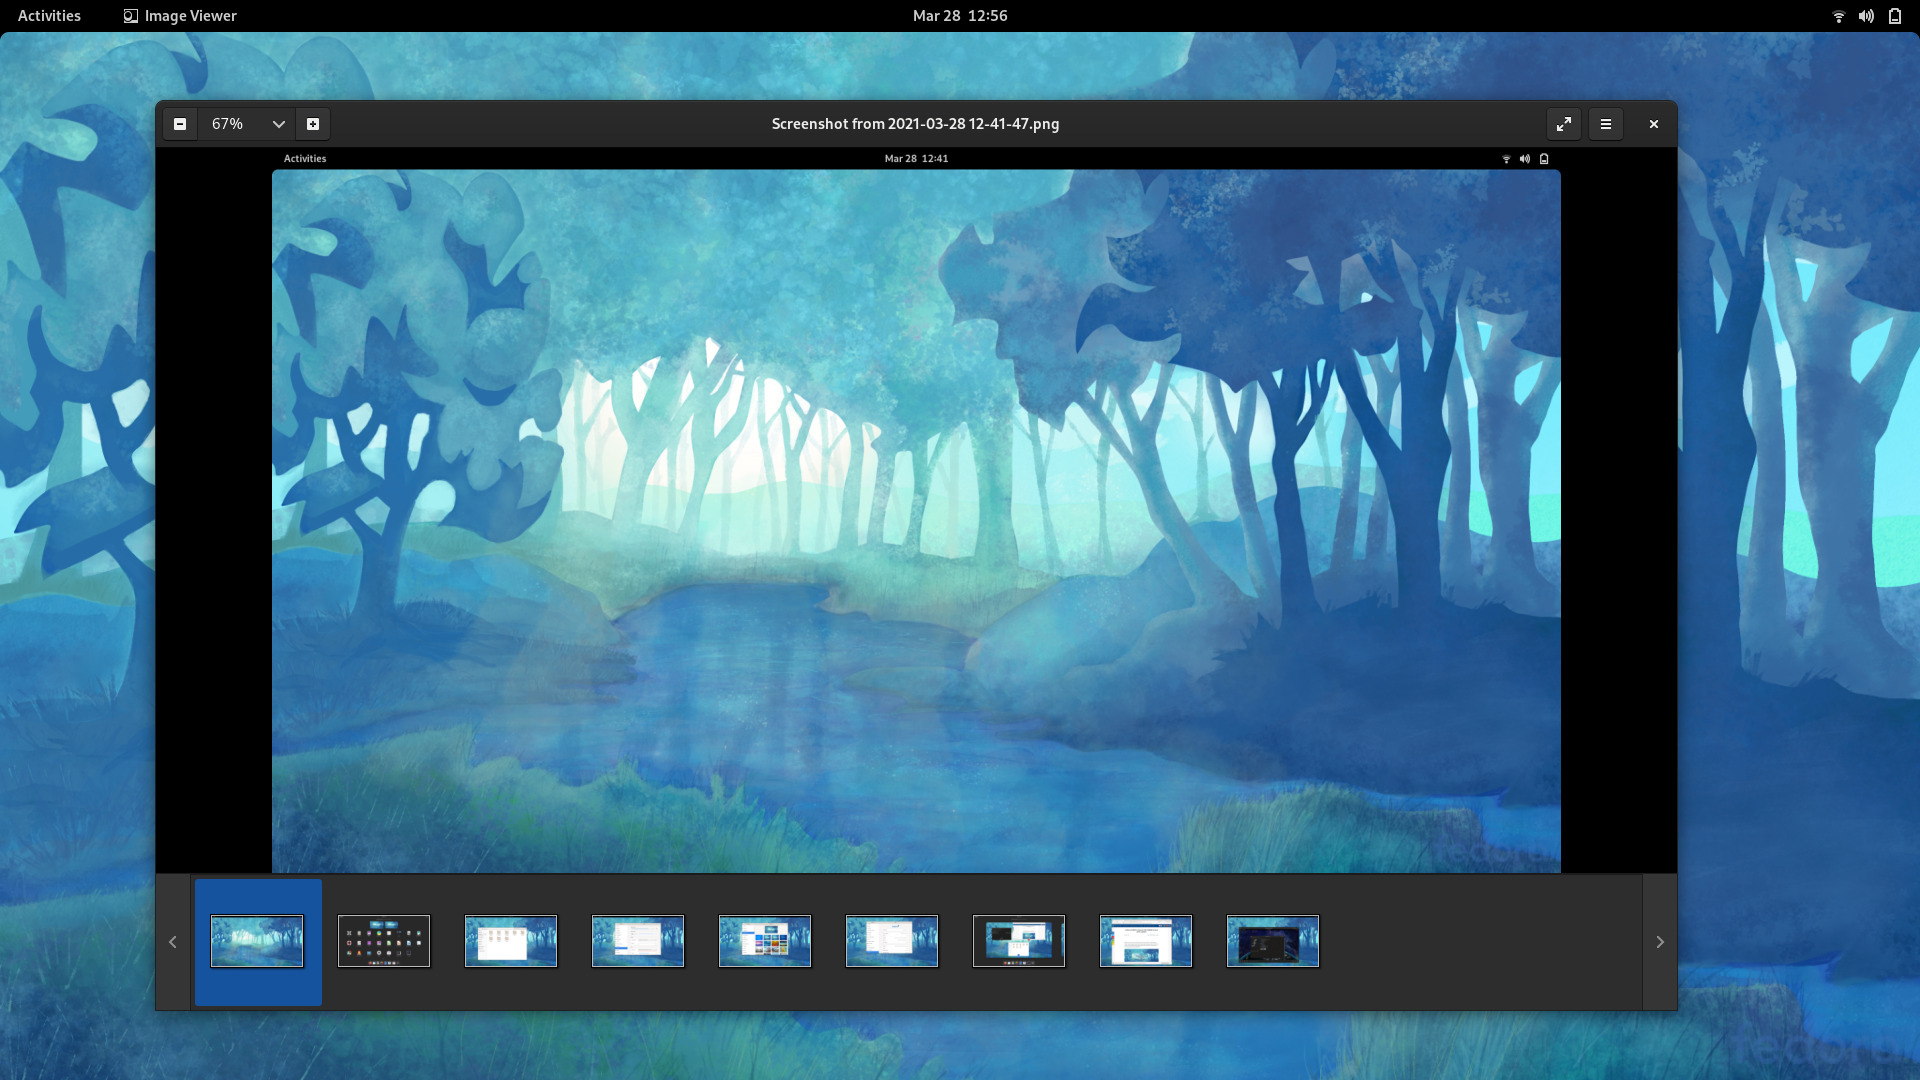1920x1080 pixels.
Task: Click the Wi-Fi status icon
Action: 1838,15
